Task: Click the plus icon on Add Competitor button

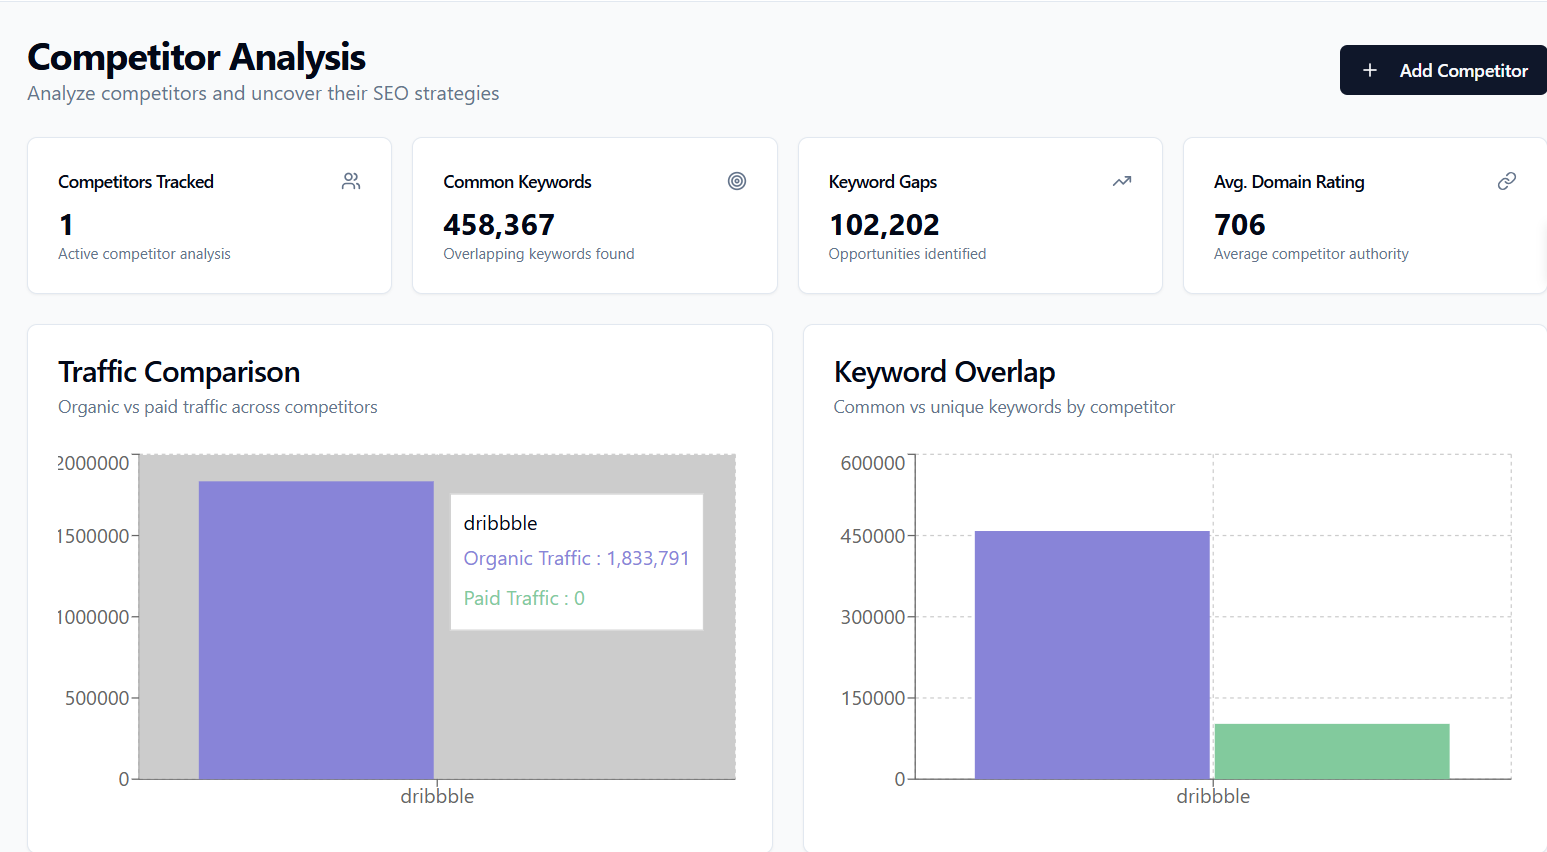Action: coord(1370,70)
